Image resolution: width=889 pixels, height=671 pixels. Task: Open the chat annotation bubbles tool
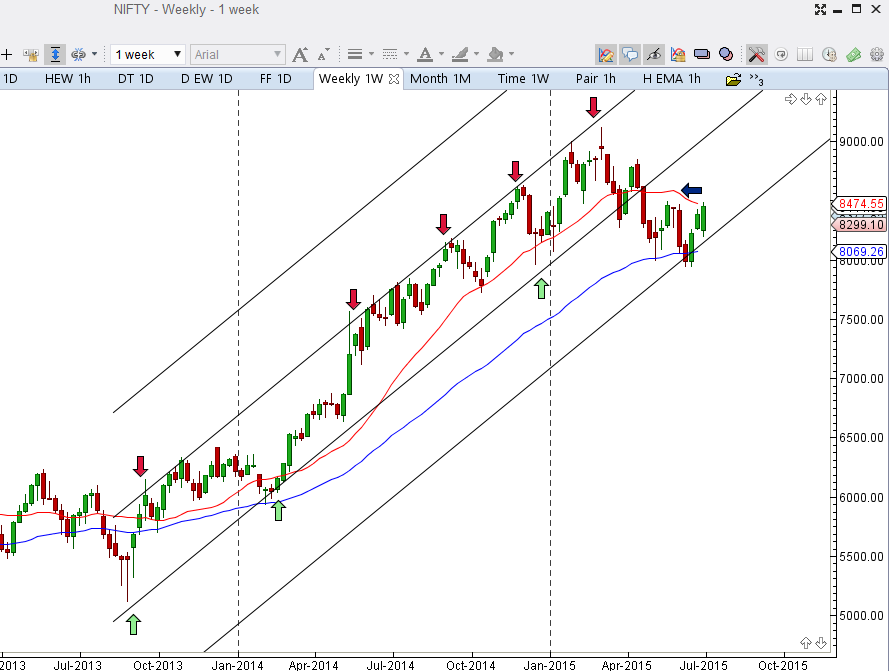coord(628,54)
